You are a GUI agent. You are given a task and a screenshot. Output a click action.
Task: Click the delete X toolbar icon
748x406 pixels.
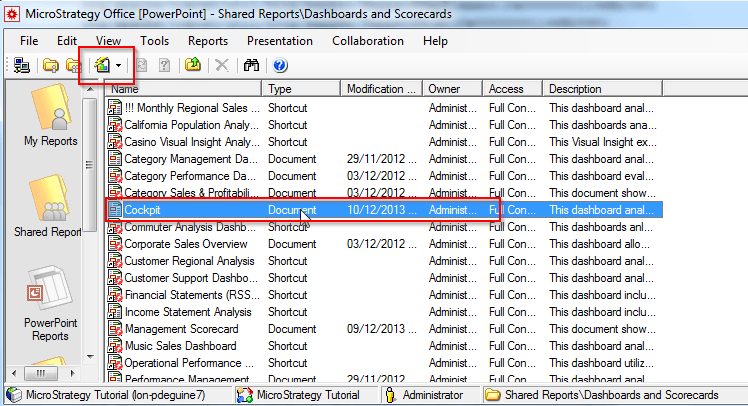(221, 65)
